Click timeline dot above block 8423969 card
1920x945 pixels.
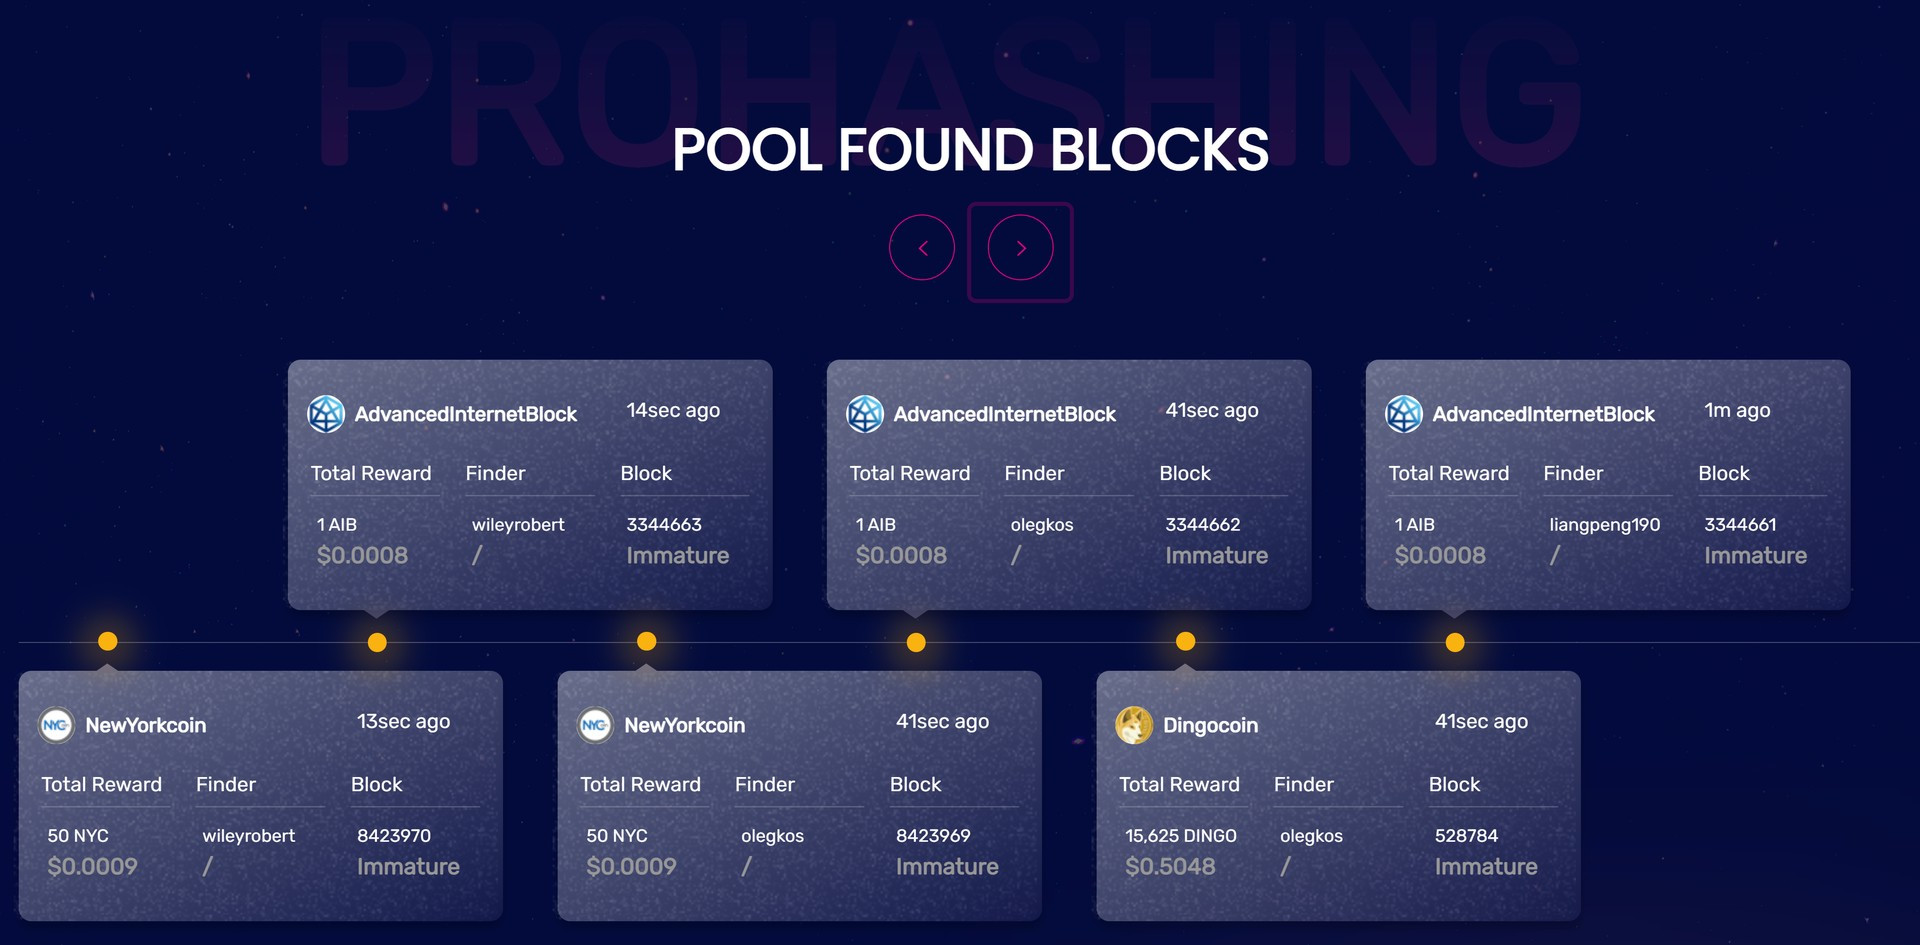pos(647,641)
